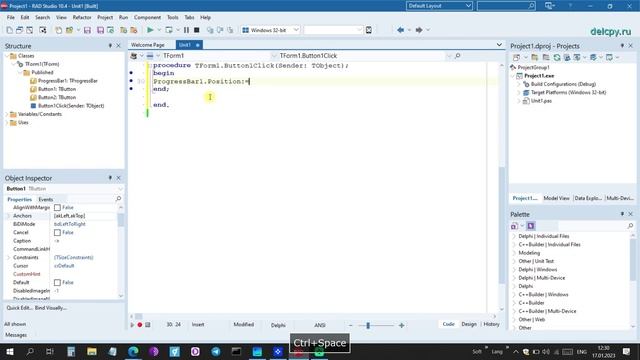Click the refresh icon in Projects toolbar

click(557, 58)
